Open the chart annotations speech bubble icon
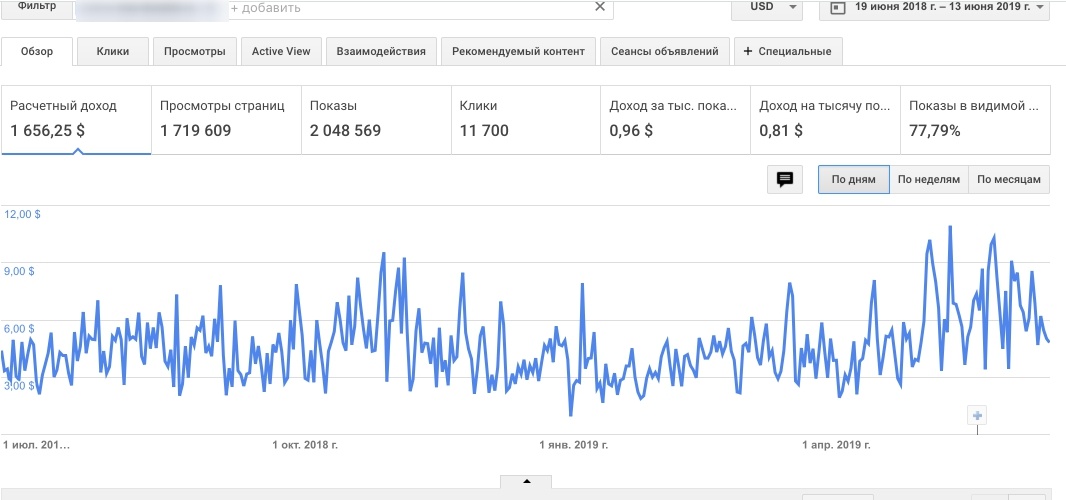The height and width of the screenshot is (500, 1066). 785,180
